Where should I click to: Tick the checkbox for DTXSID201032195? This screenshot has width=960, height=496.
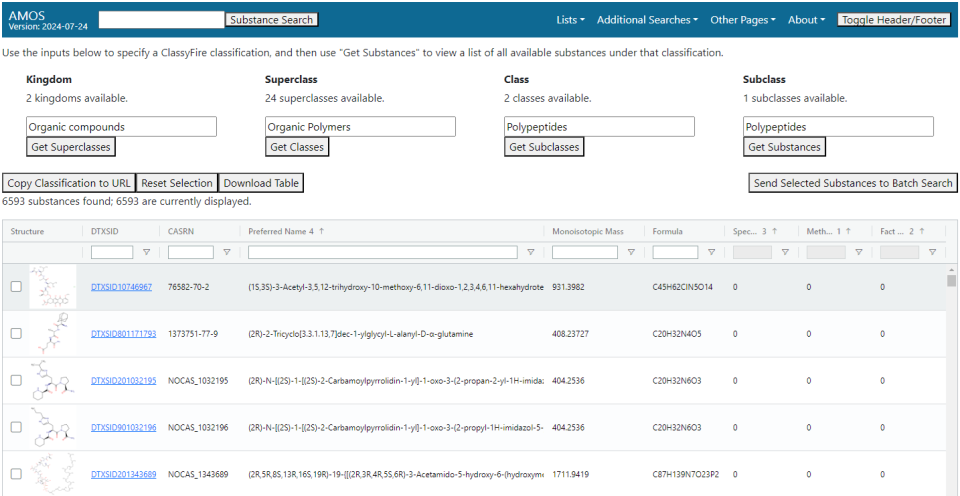[15, 380]
